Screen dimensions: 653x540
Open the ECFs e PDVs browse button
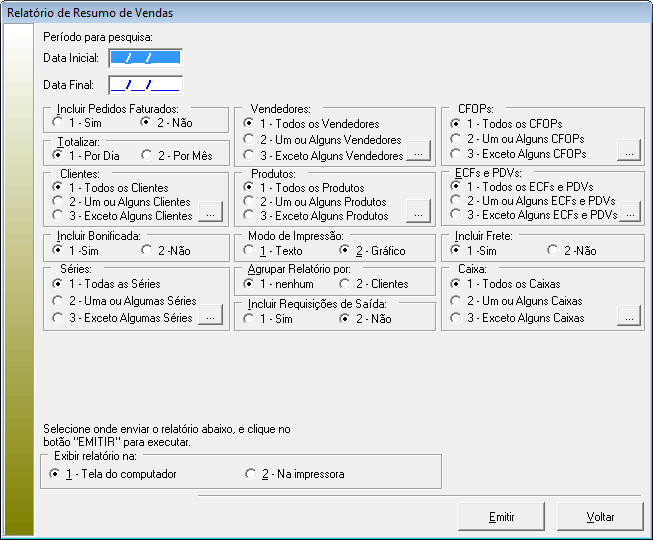(628, 212)
